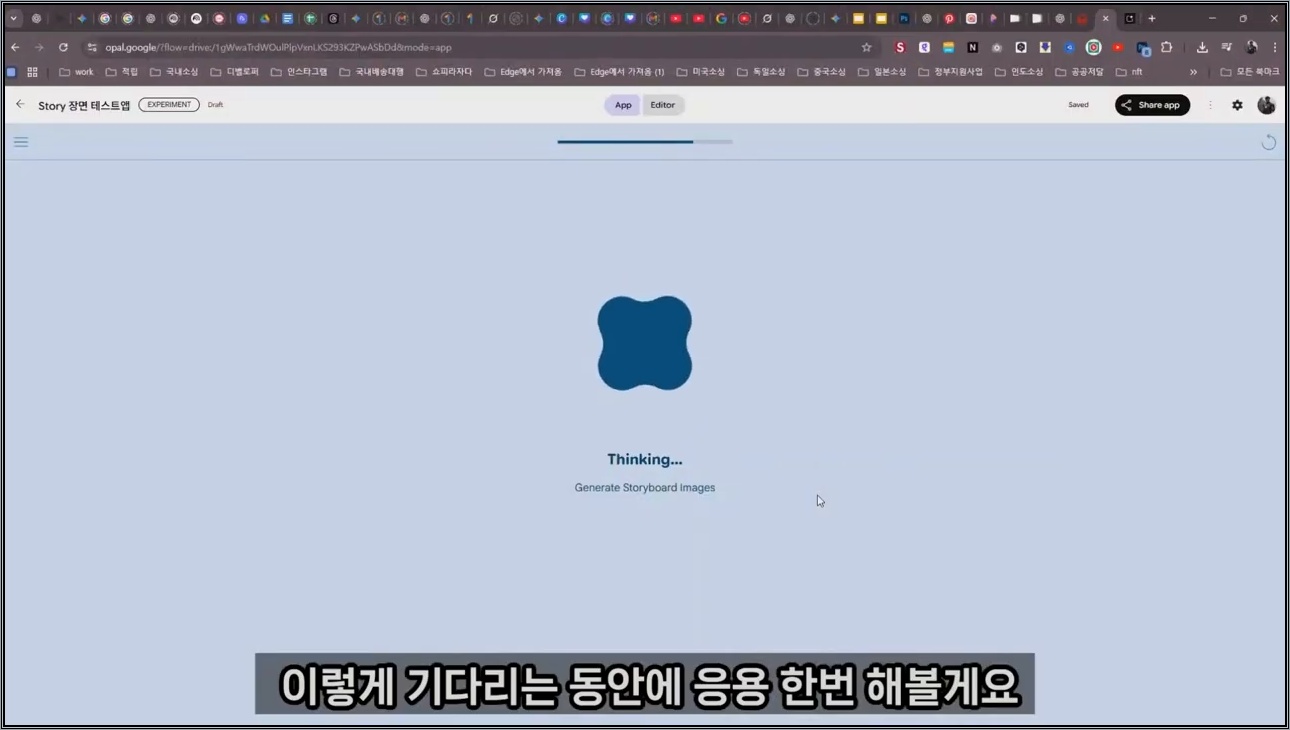Viewport: 1290px width, 730px height.
Task: Open the 독일소싱 bookmarks folder
Action: 762,72
